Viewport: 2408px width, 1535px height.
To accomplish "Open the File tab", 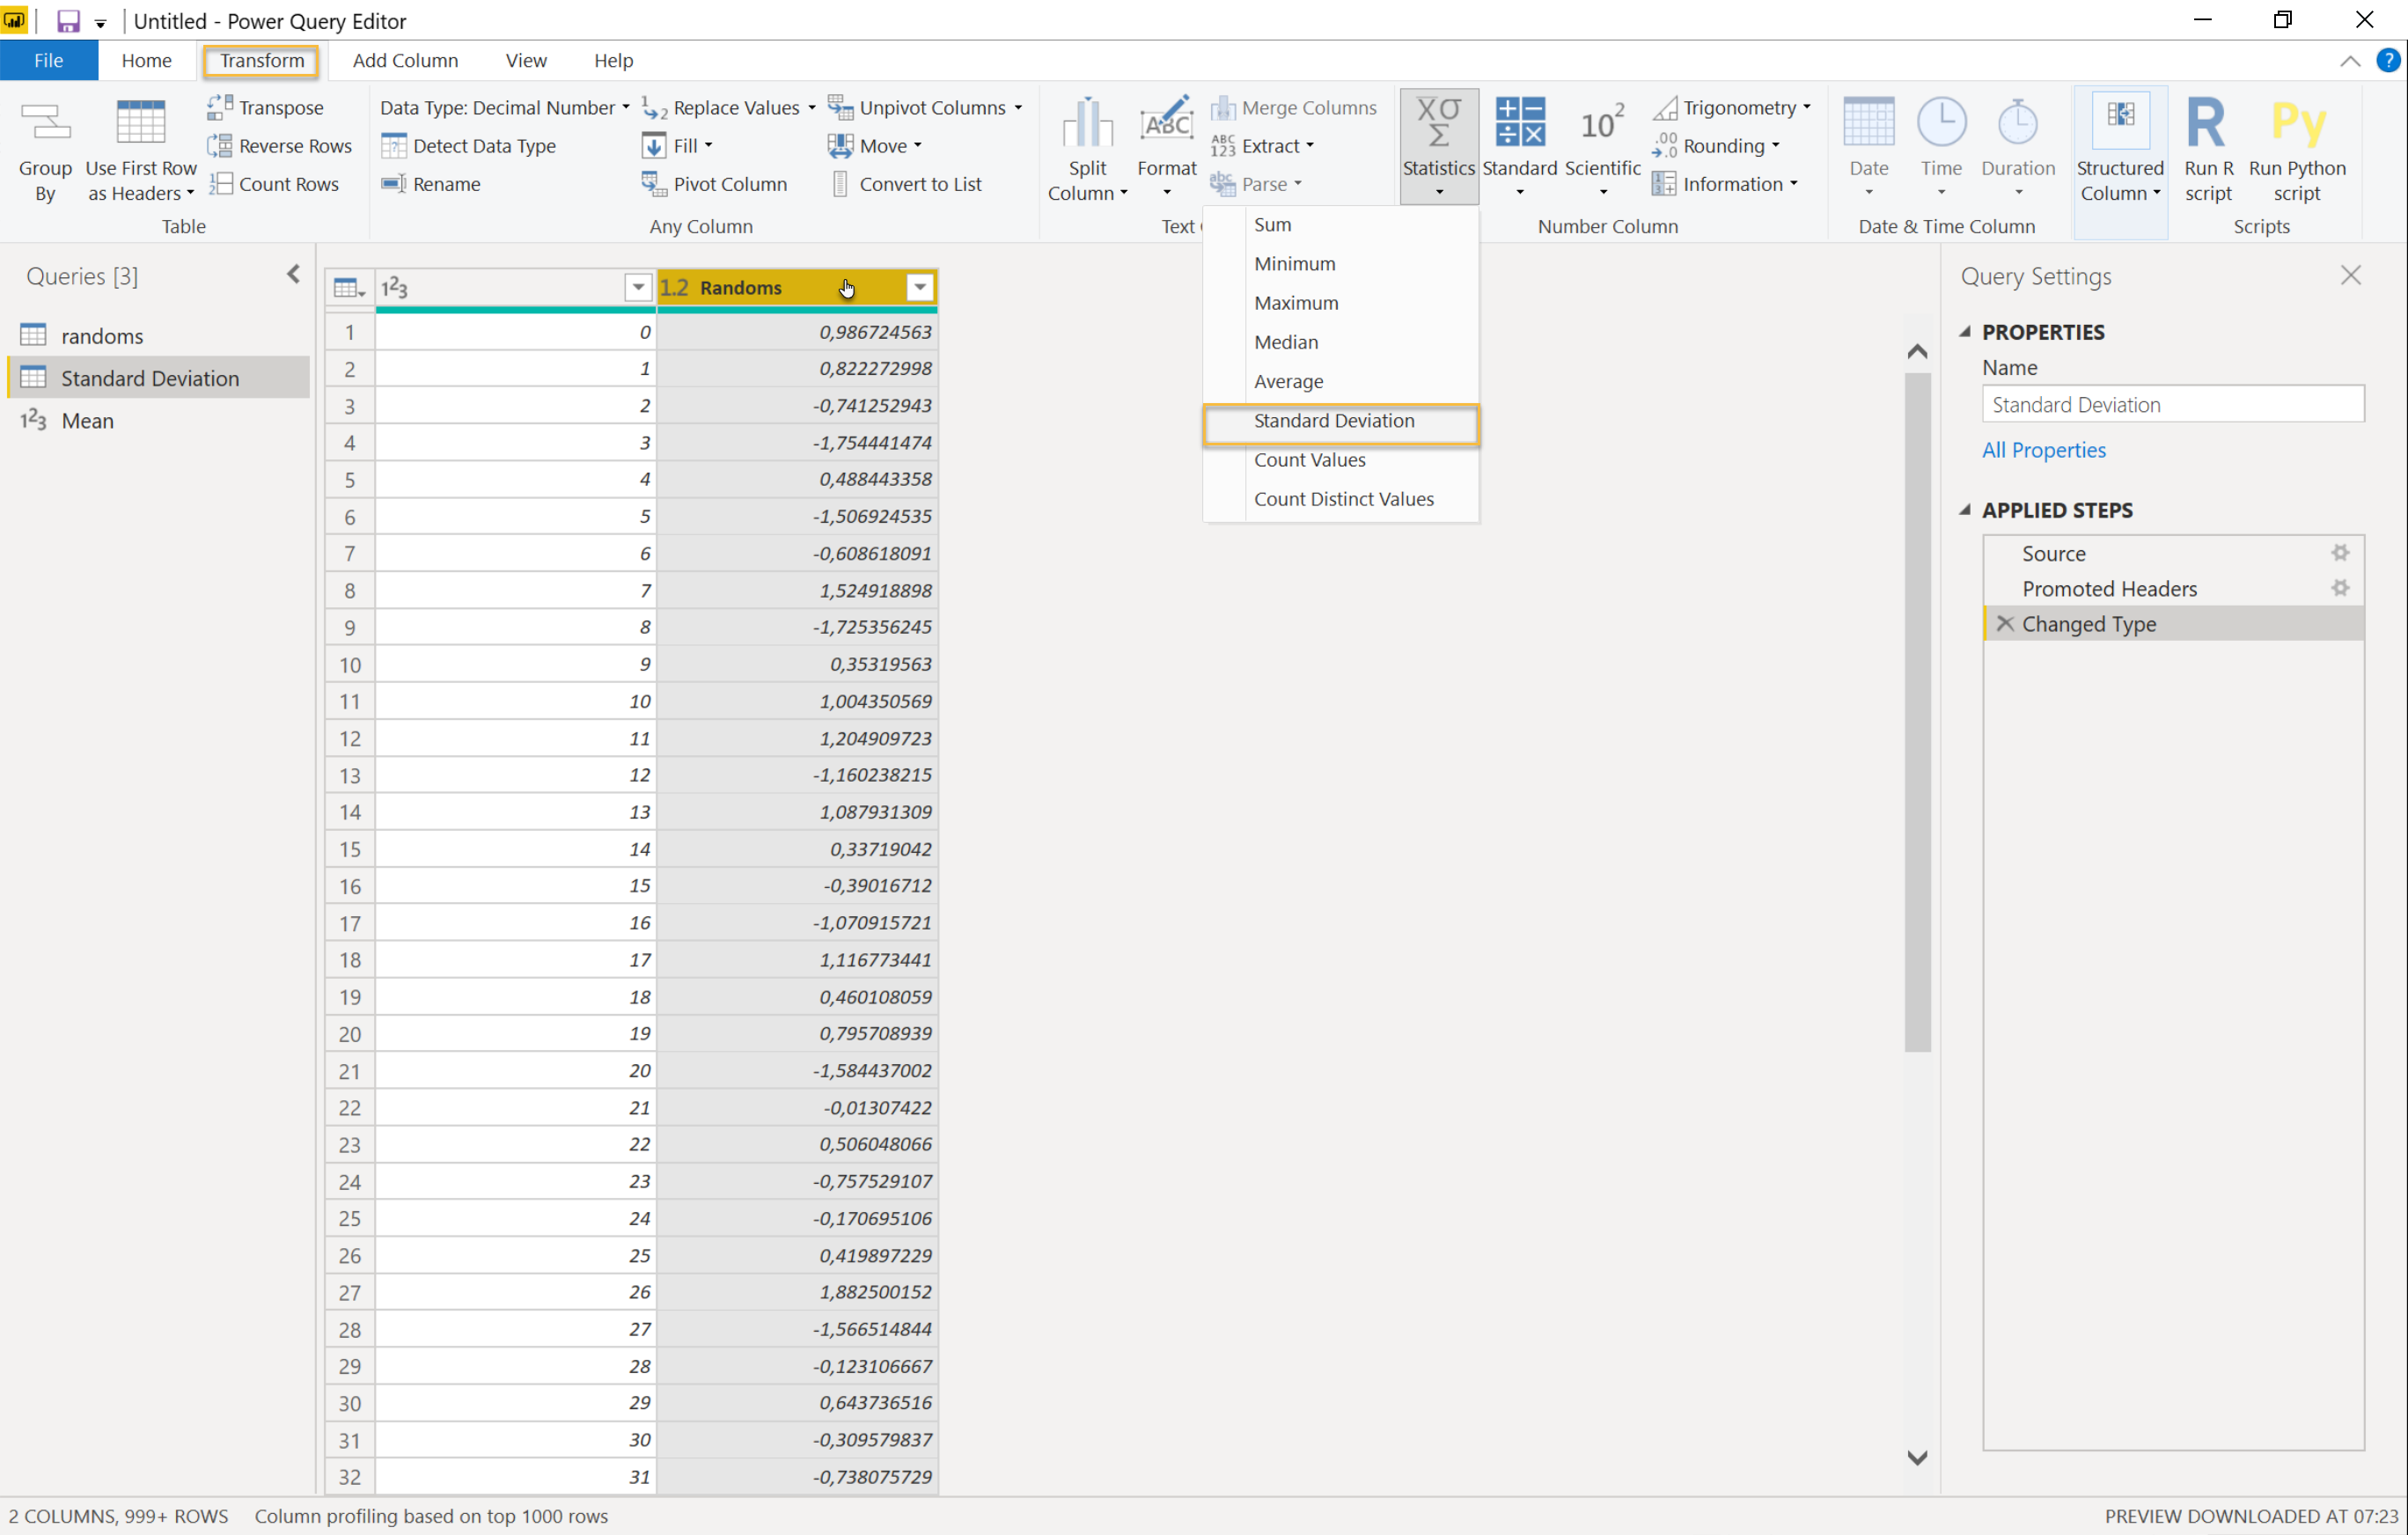I will pyautogui.click(x=49, y=60).
